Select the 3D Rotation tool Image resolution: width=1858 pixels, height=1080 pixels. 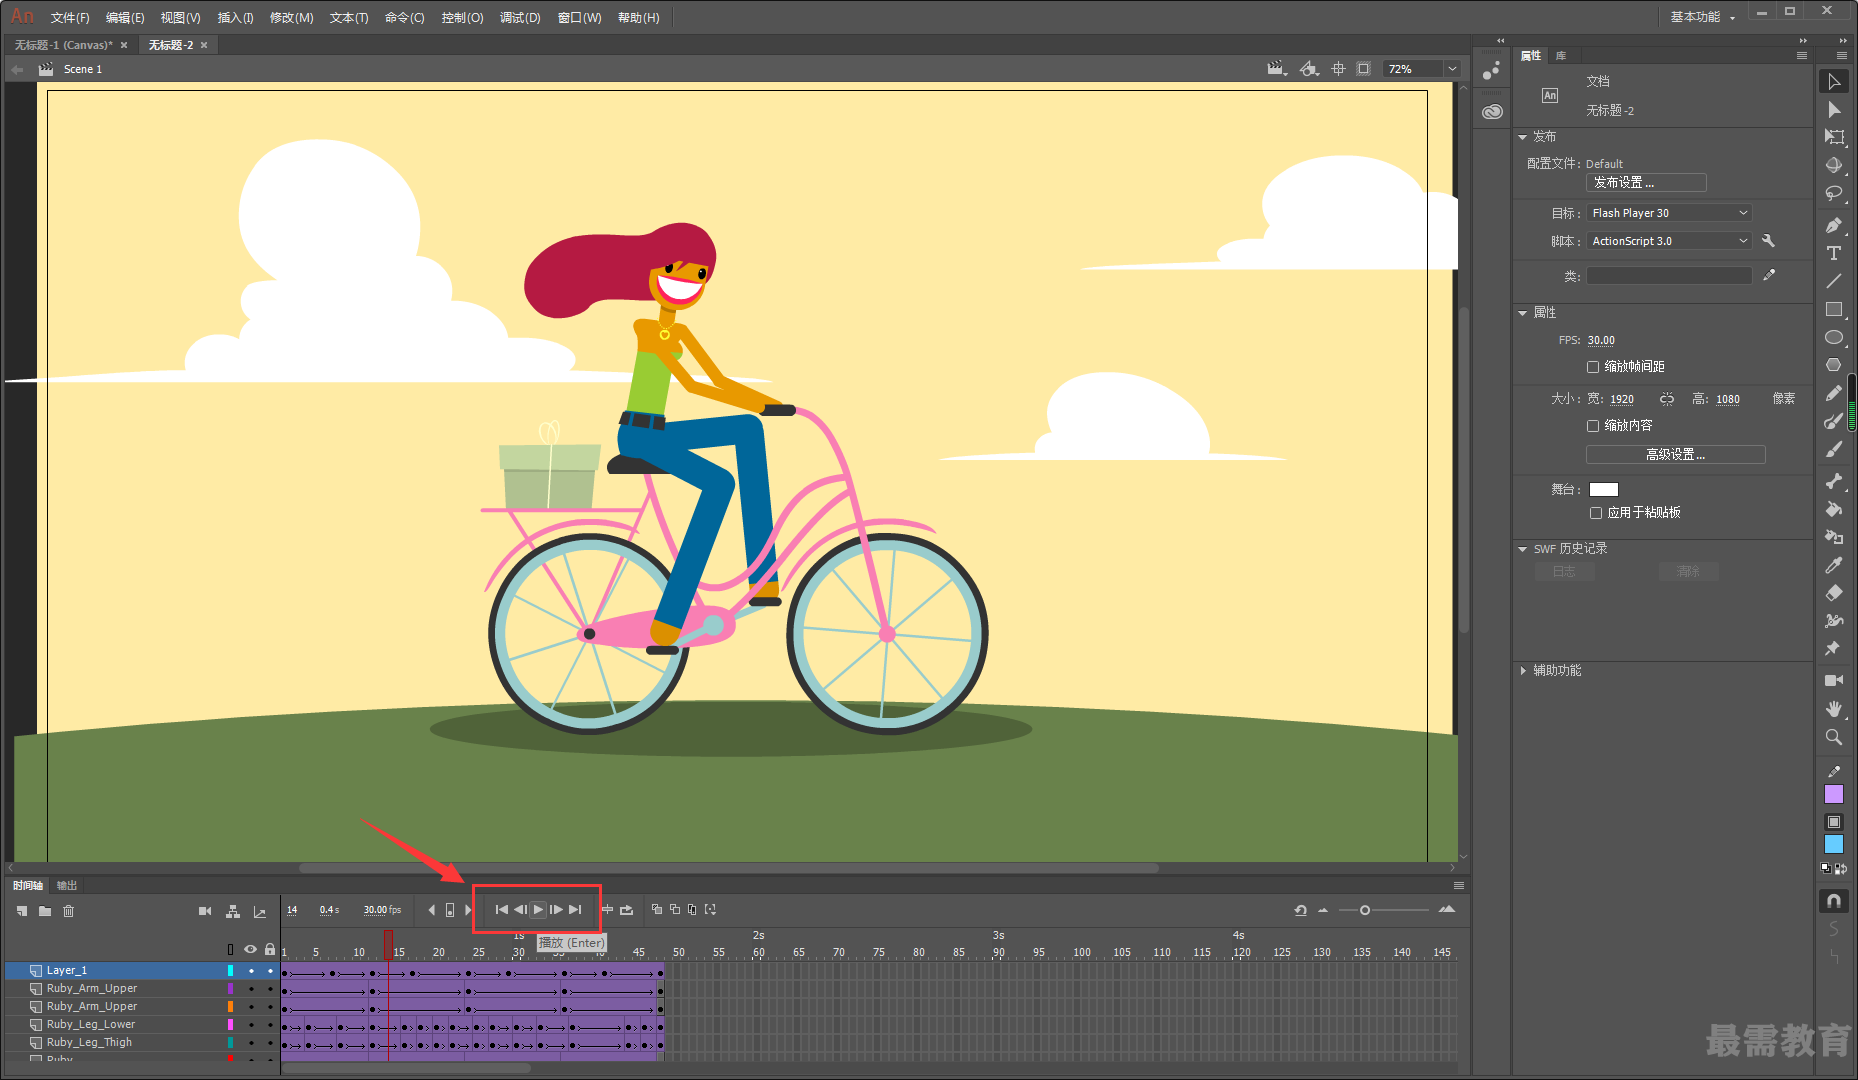(1834, 166)
